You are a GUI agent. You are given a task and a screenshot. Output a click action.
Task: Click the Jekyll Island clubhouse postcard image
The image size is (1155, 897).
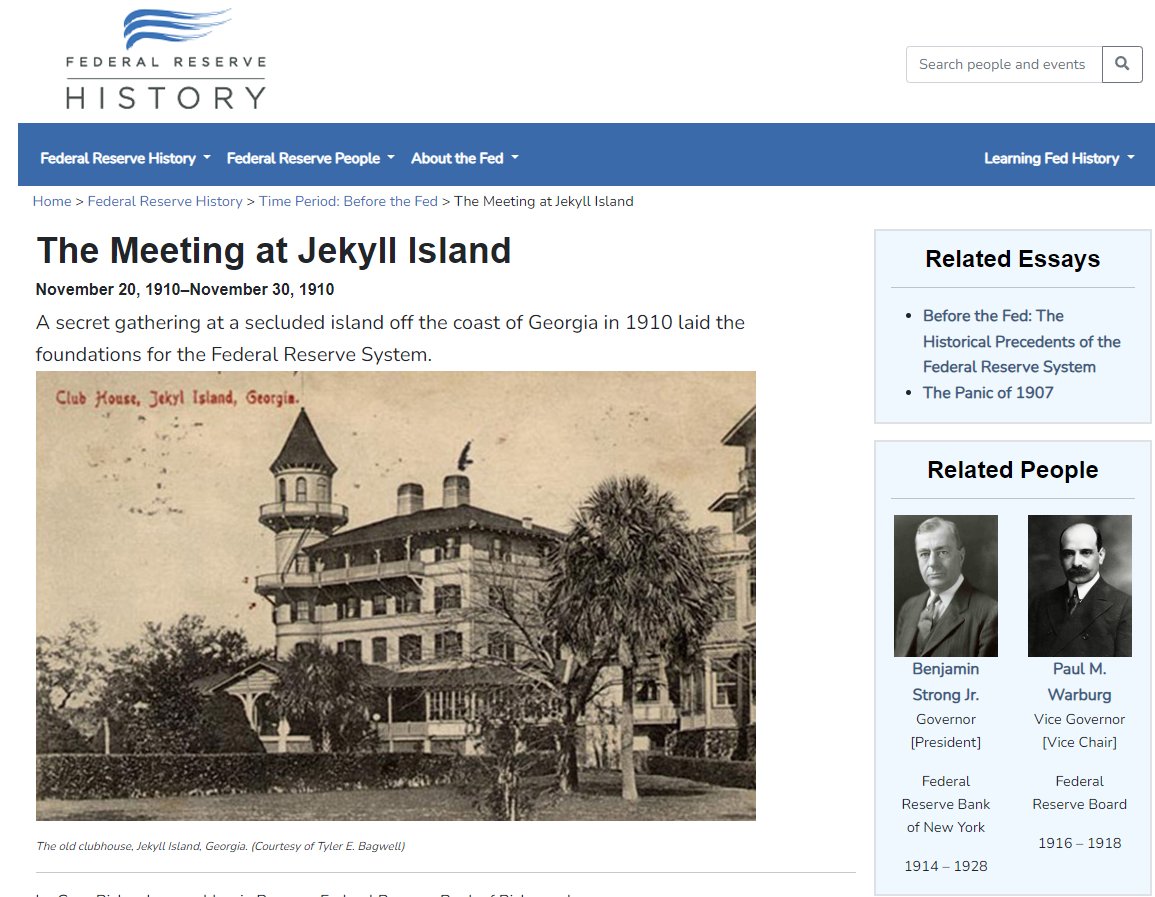[x=396, y=596]
